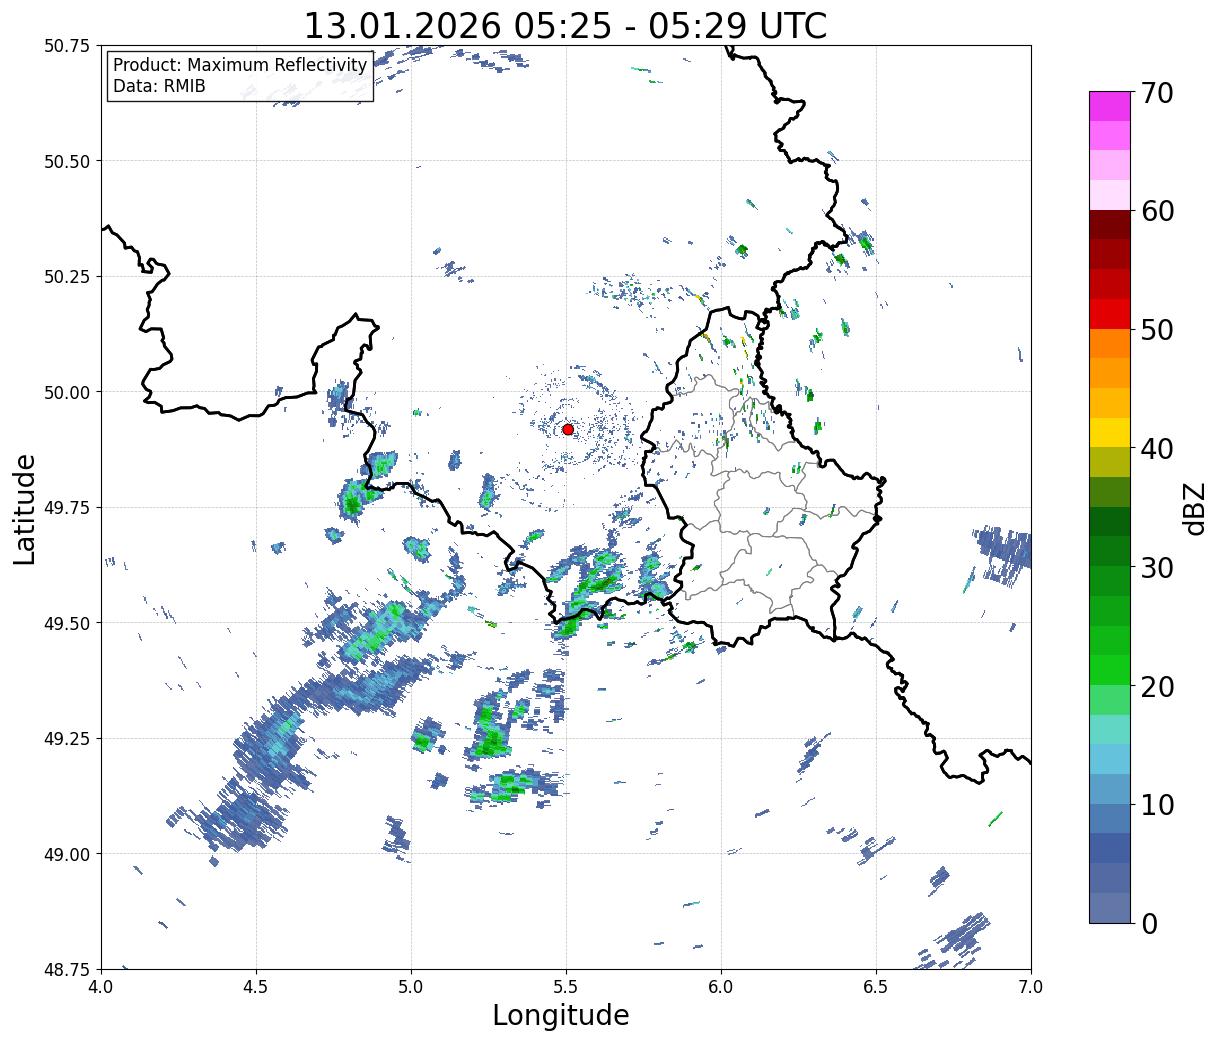
Task: Click the longitude tick label 7.0
Action: 1031,986
